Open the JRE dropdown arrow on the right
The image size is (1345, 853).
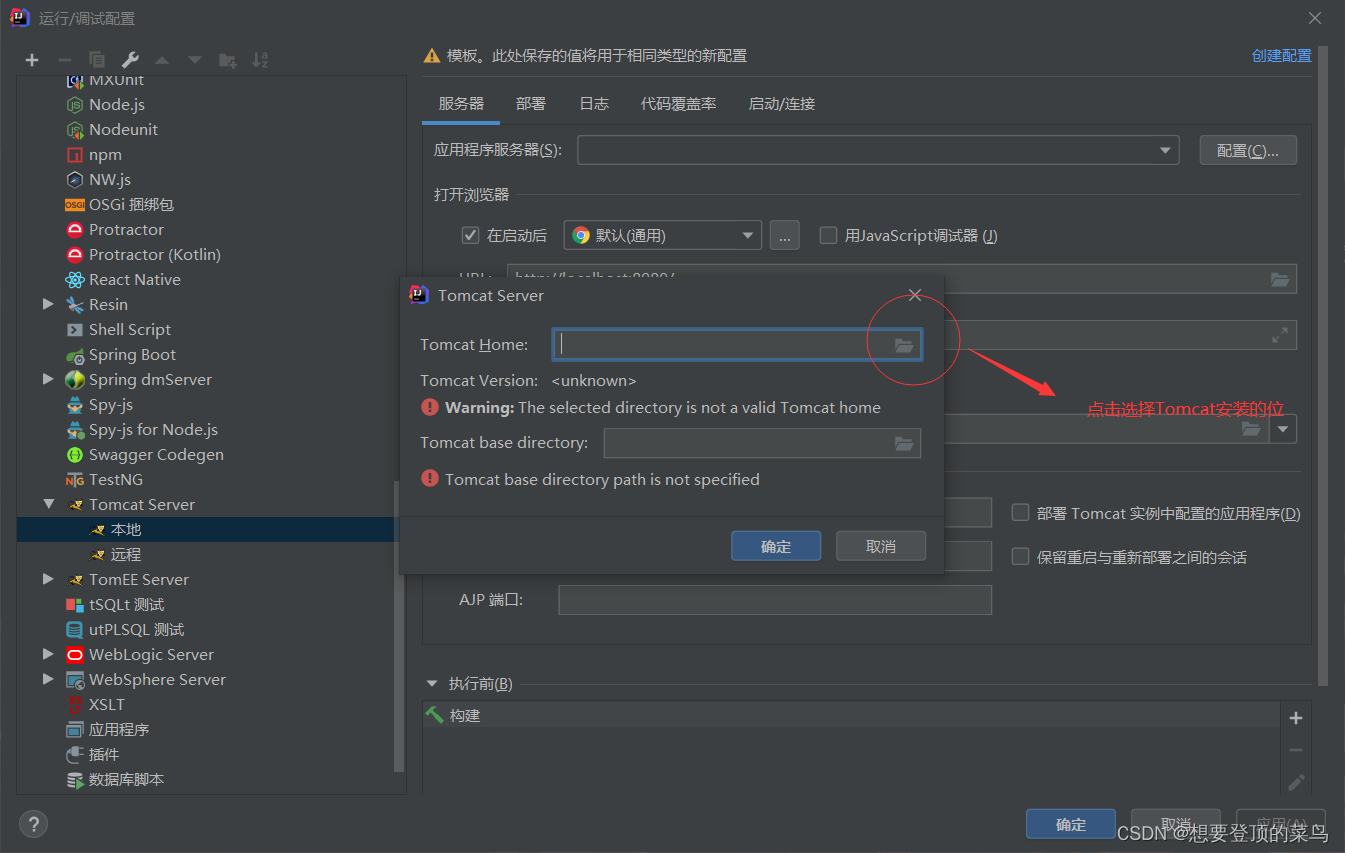pyautogui.click(x=1283, y=429)
